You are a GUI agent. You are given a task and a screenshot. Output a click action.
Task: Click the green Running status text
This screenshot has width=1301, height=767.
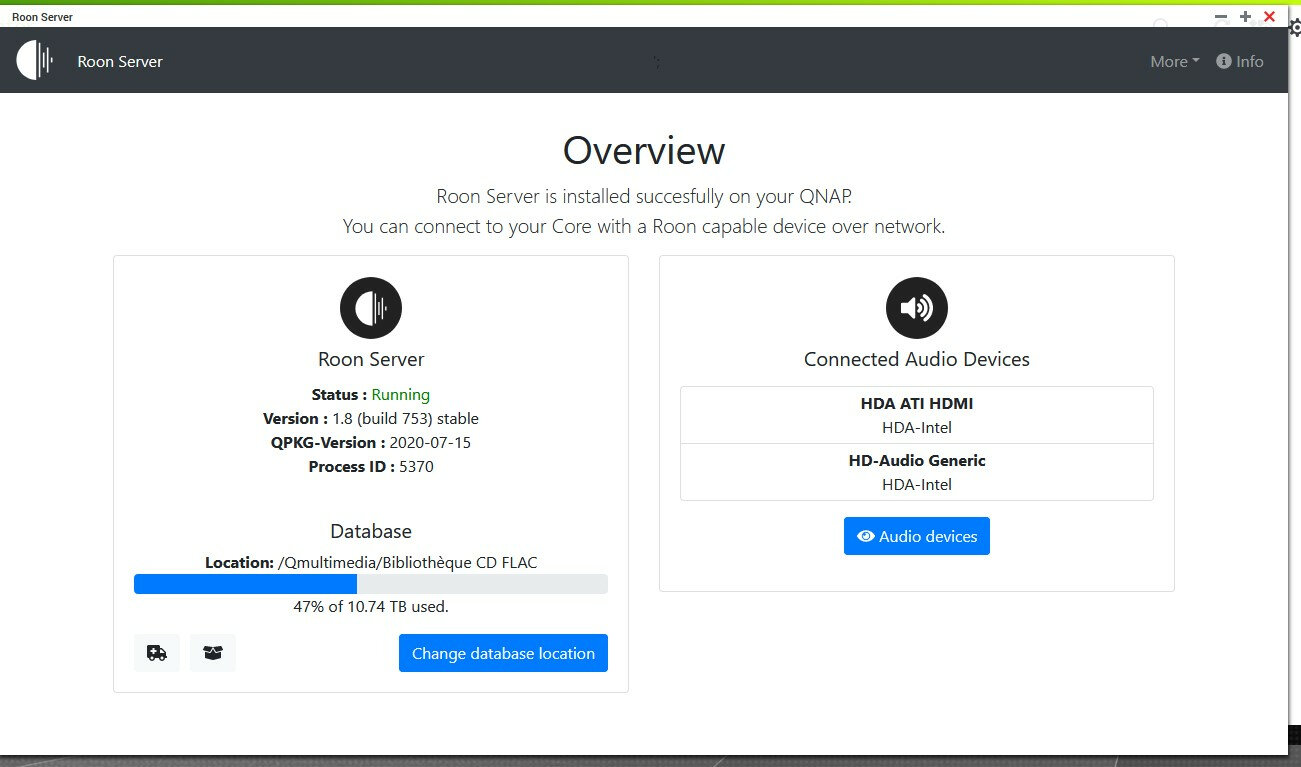(x=401, y=394)
